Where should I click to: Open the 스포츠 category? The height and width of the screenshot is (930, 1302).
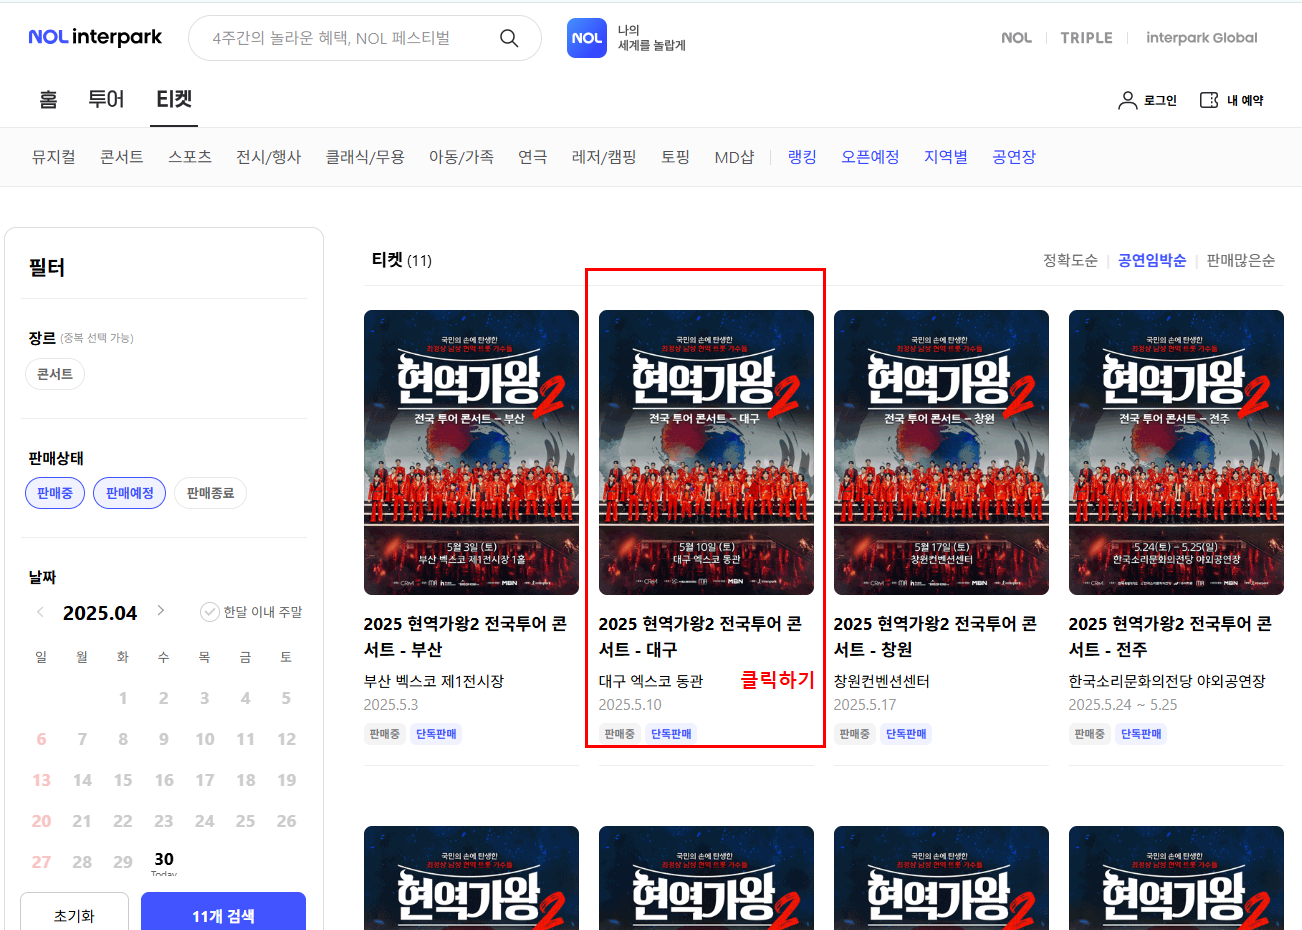[190, 157]
